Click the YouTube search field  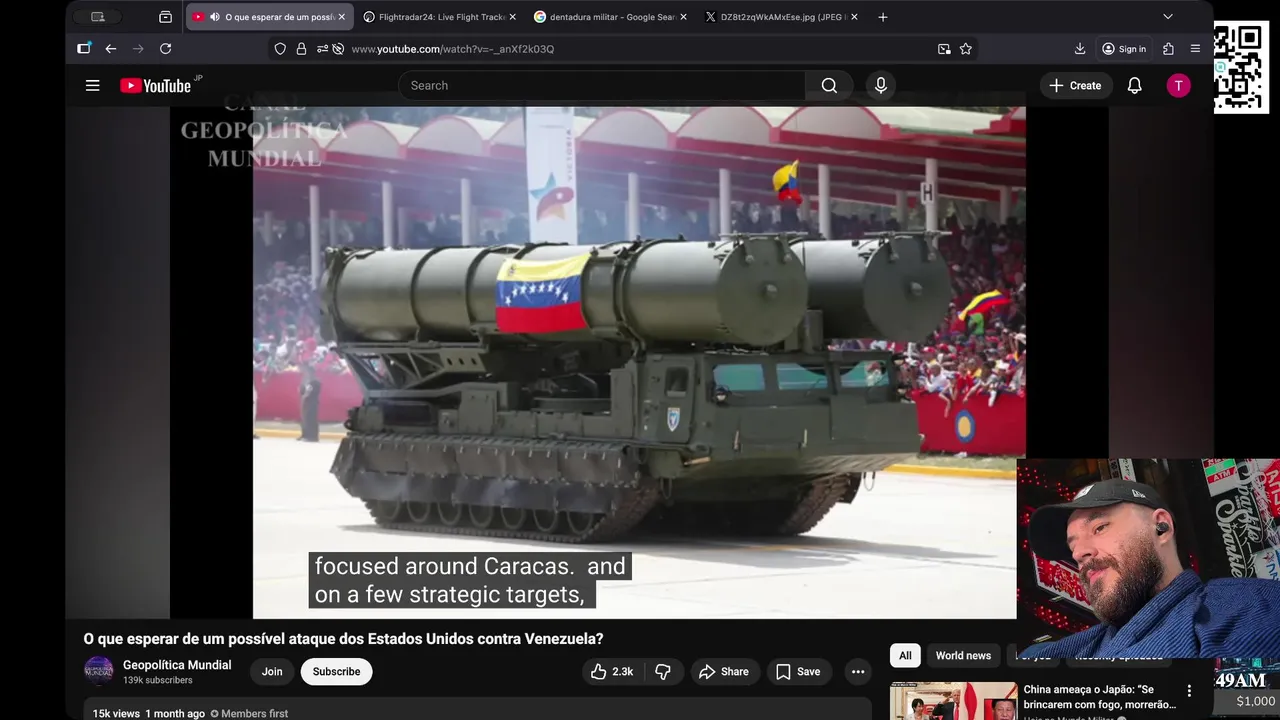(x=602, y=86)
